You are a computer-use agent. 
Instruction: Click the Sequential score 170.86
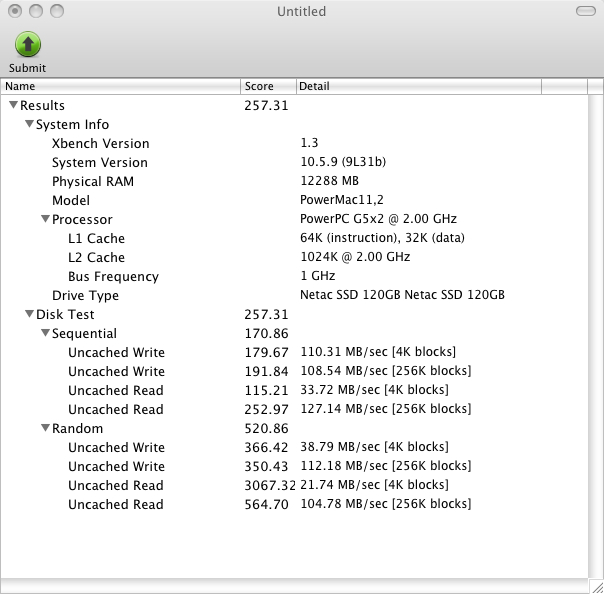tap(266, 333)
